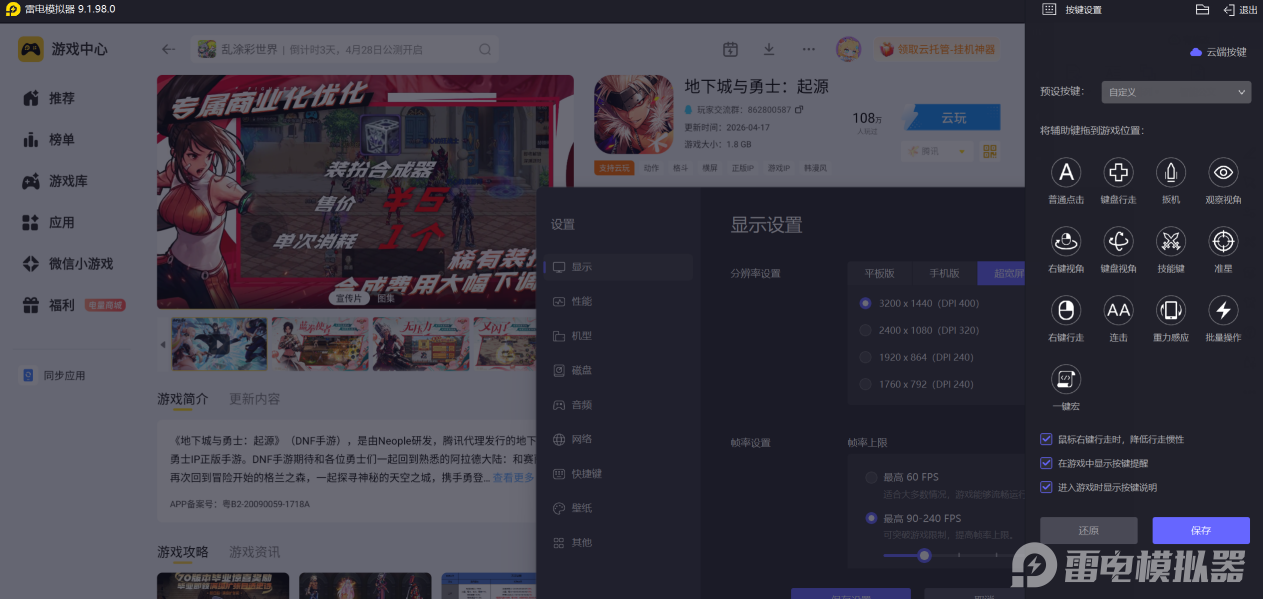Go back with the arrow icon
This screenshot has width=1263, height=599.
coord(168,49)
